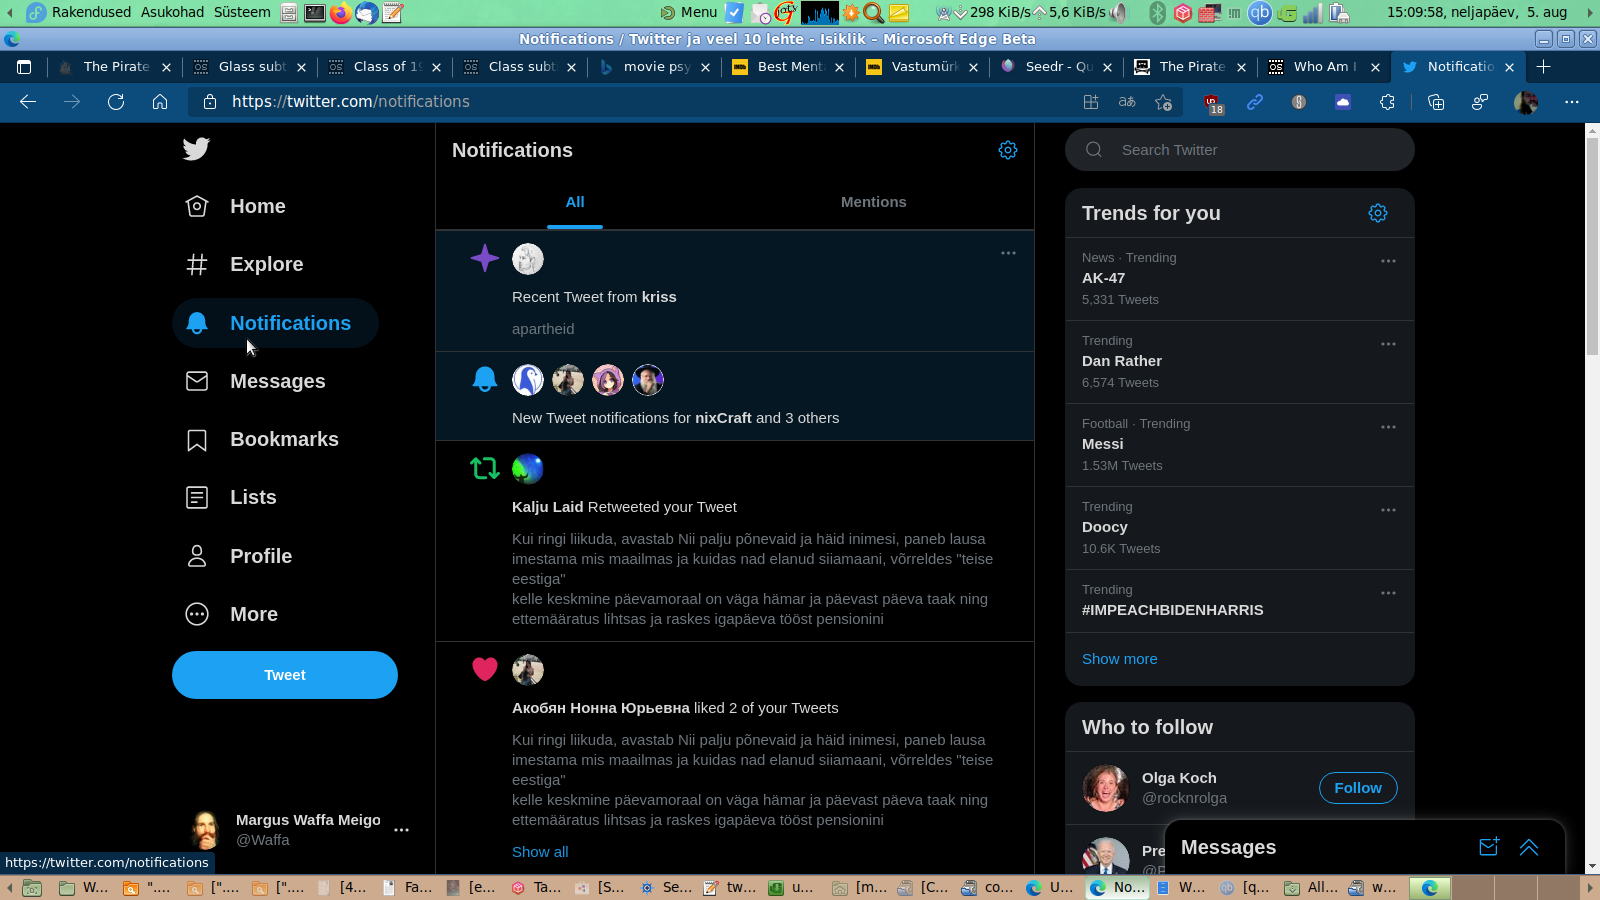Open Edge collections icon

tap(1436, 102)
